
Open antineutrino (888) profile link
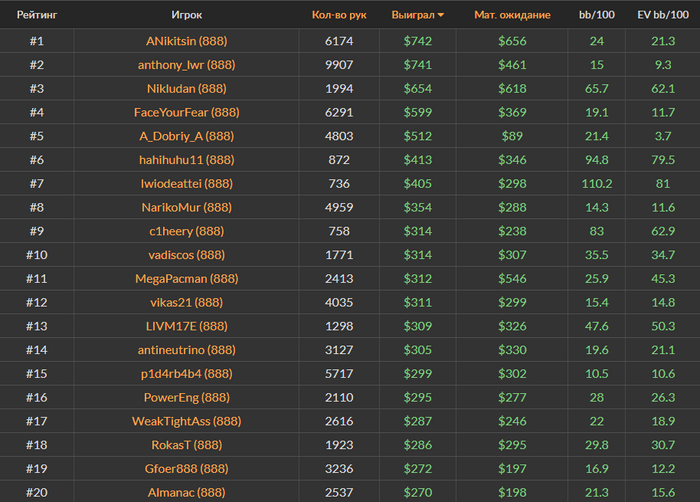point(187,350)
